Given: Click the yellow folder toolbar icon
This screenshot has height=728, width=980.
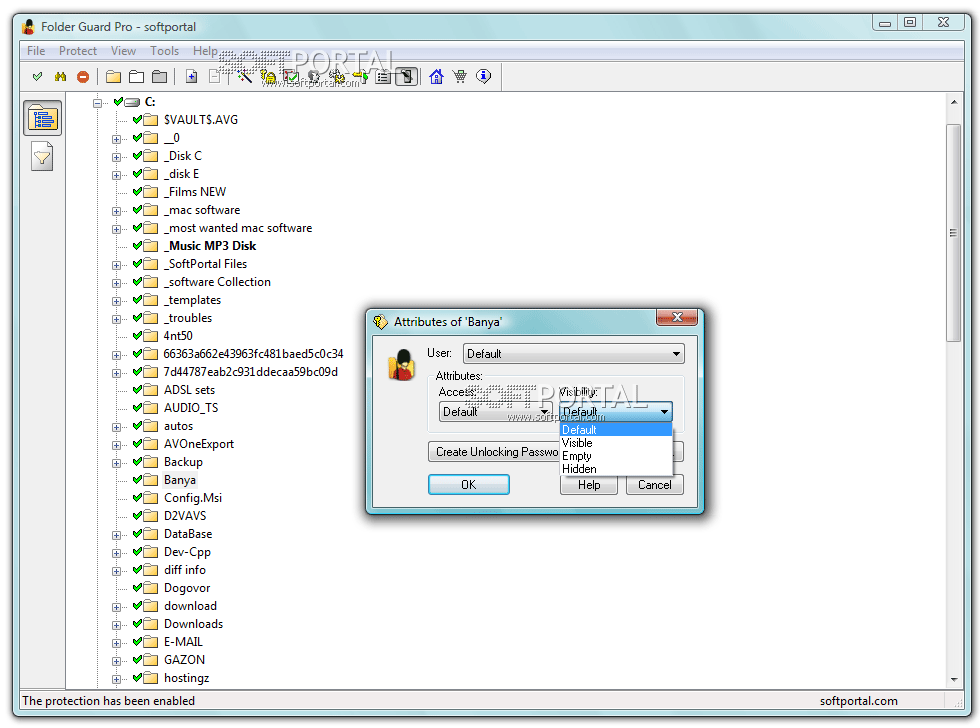Looking at the screenshot, I should tap(113, 77).
